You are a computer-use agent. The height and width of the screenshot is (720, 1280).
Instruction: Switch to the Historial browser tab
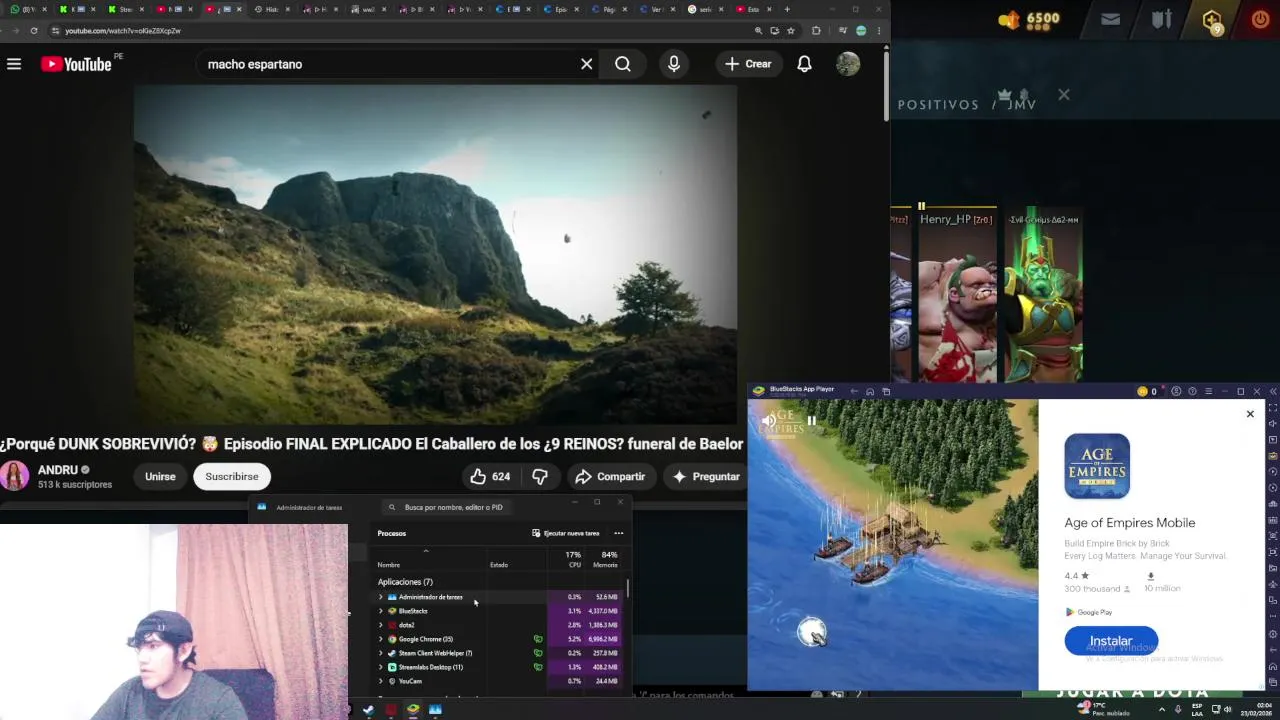pyautogui.click(x=272, y=9)
